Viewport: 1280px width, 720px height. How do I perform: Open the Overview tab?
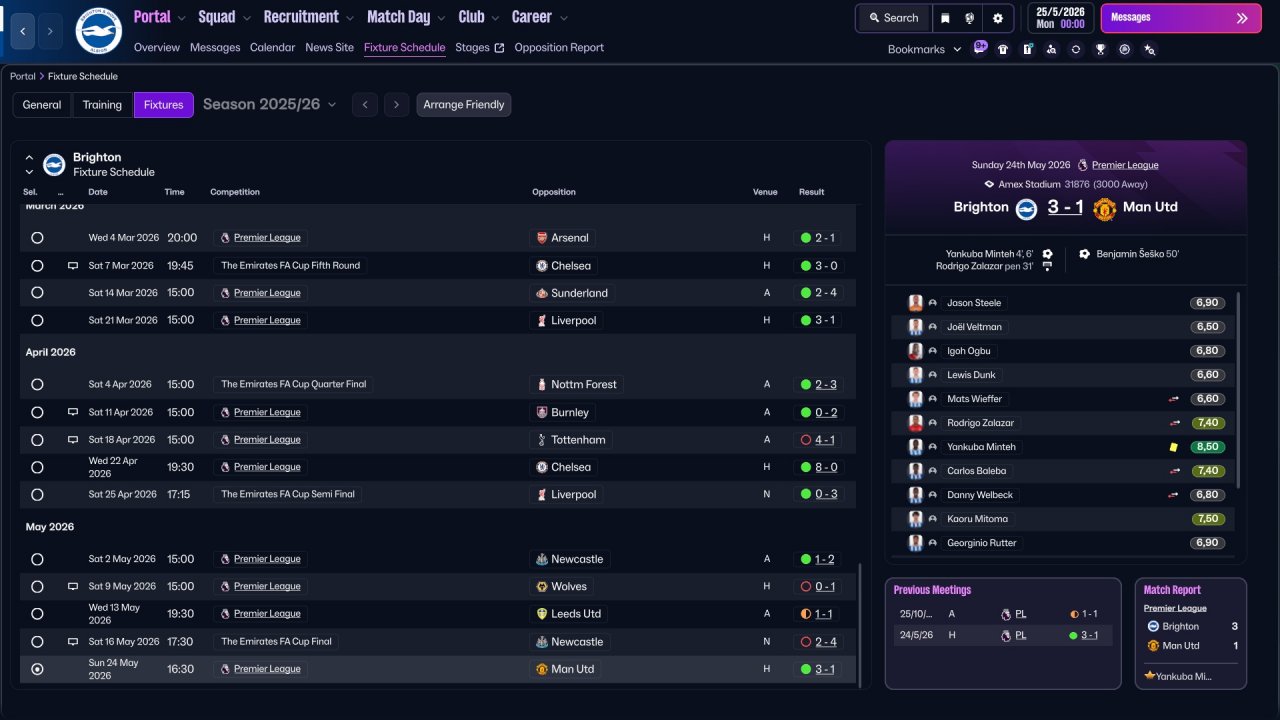[157, 47]
